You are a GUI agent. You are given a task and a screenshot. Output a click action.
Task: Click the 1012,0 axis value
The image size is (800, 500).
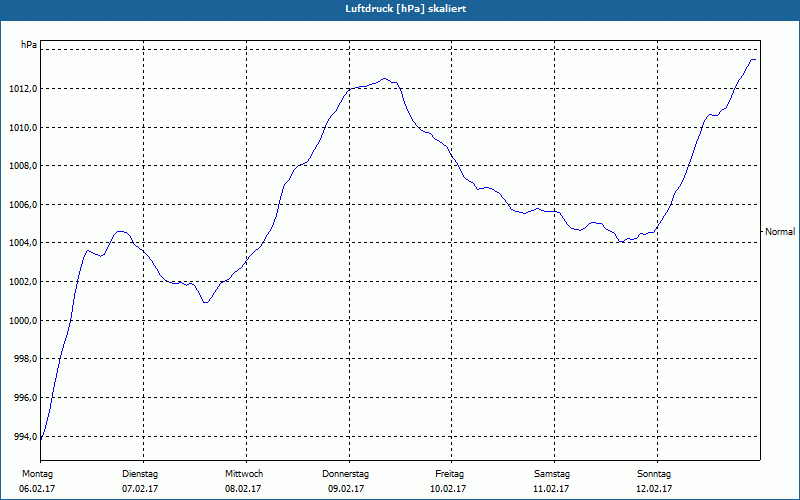tap(23, 89)
